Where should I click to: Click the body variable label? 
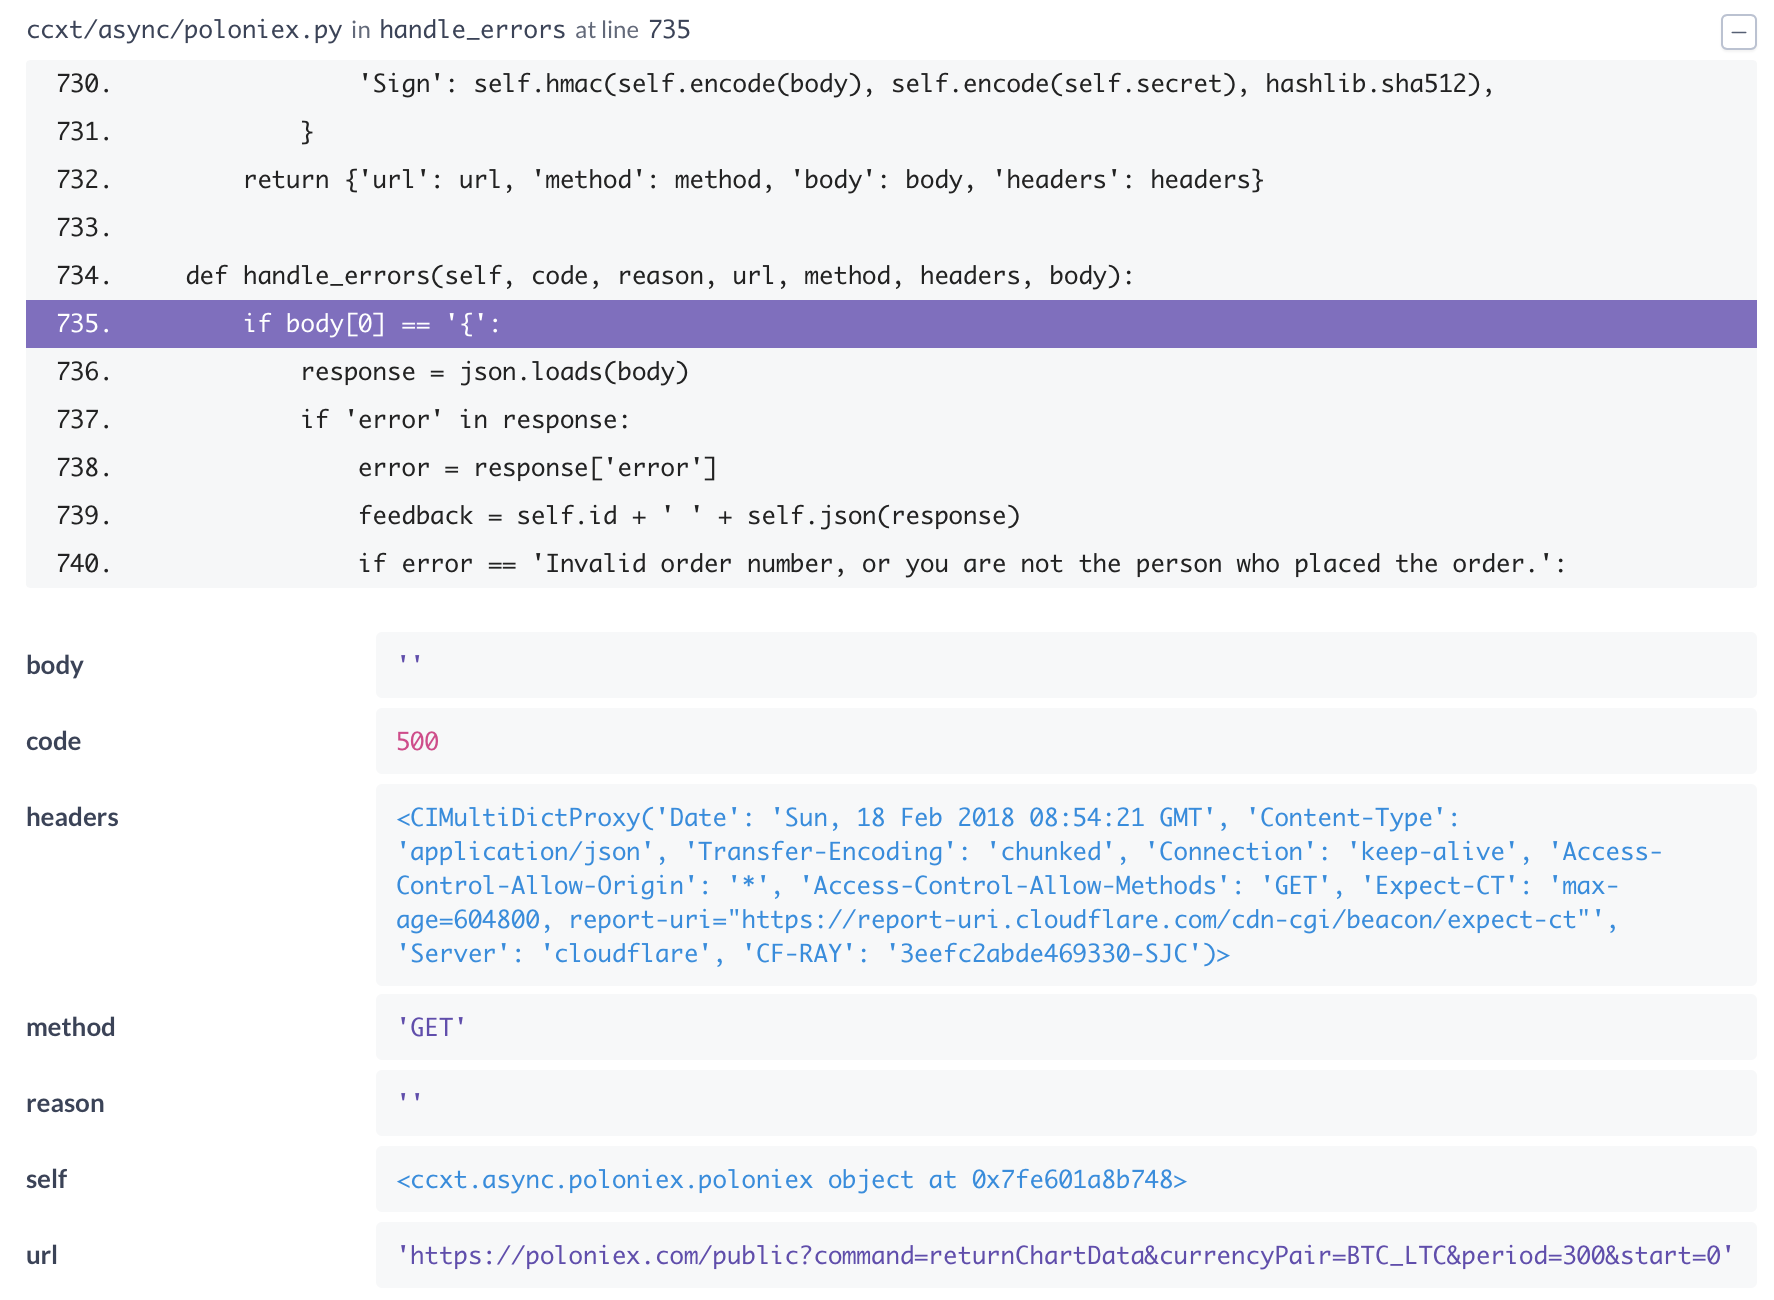click(x=54, y=665)
